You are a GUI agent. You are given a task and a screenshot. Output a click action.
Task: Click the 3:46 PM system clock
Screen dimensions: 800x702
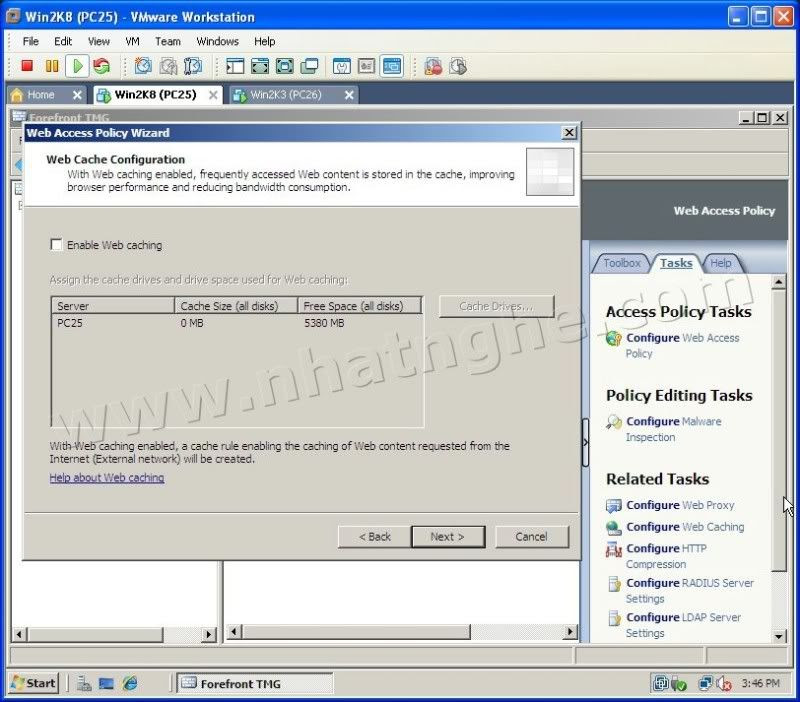(760, 683)
